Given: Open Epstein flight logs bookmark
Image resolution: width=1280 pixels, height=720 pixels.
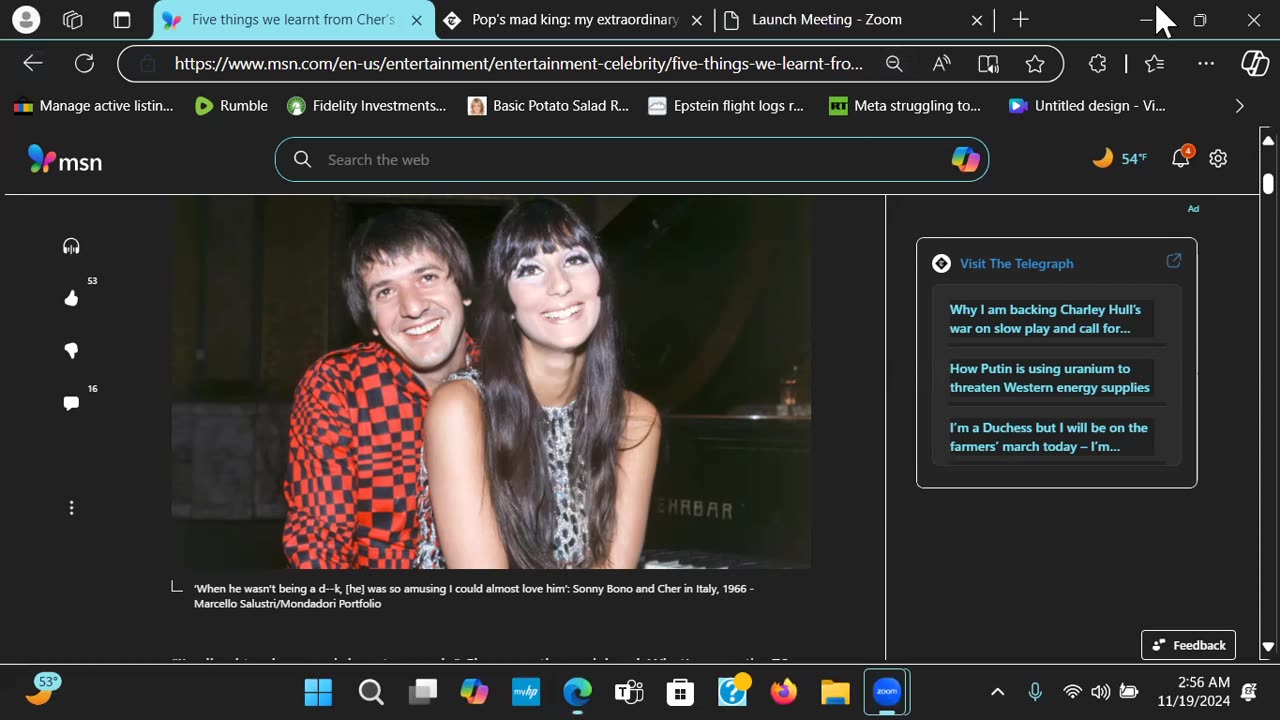Looking at the screenshot, I should click(726, 105).
